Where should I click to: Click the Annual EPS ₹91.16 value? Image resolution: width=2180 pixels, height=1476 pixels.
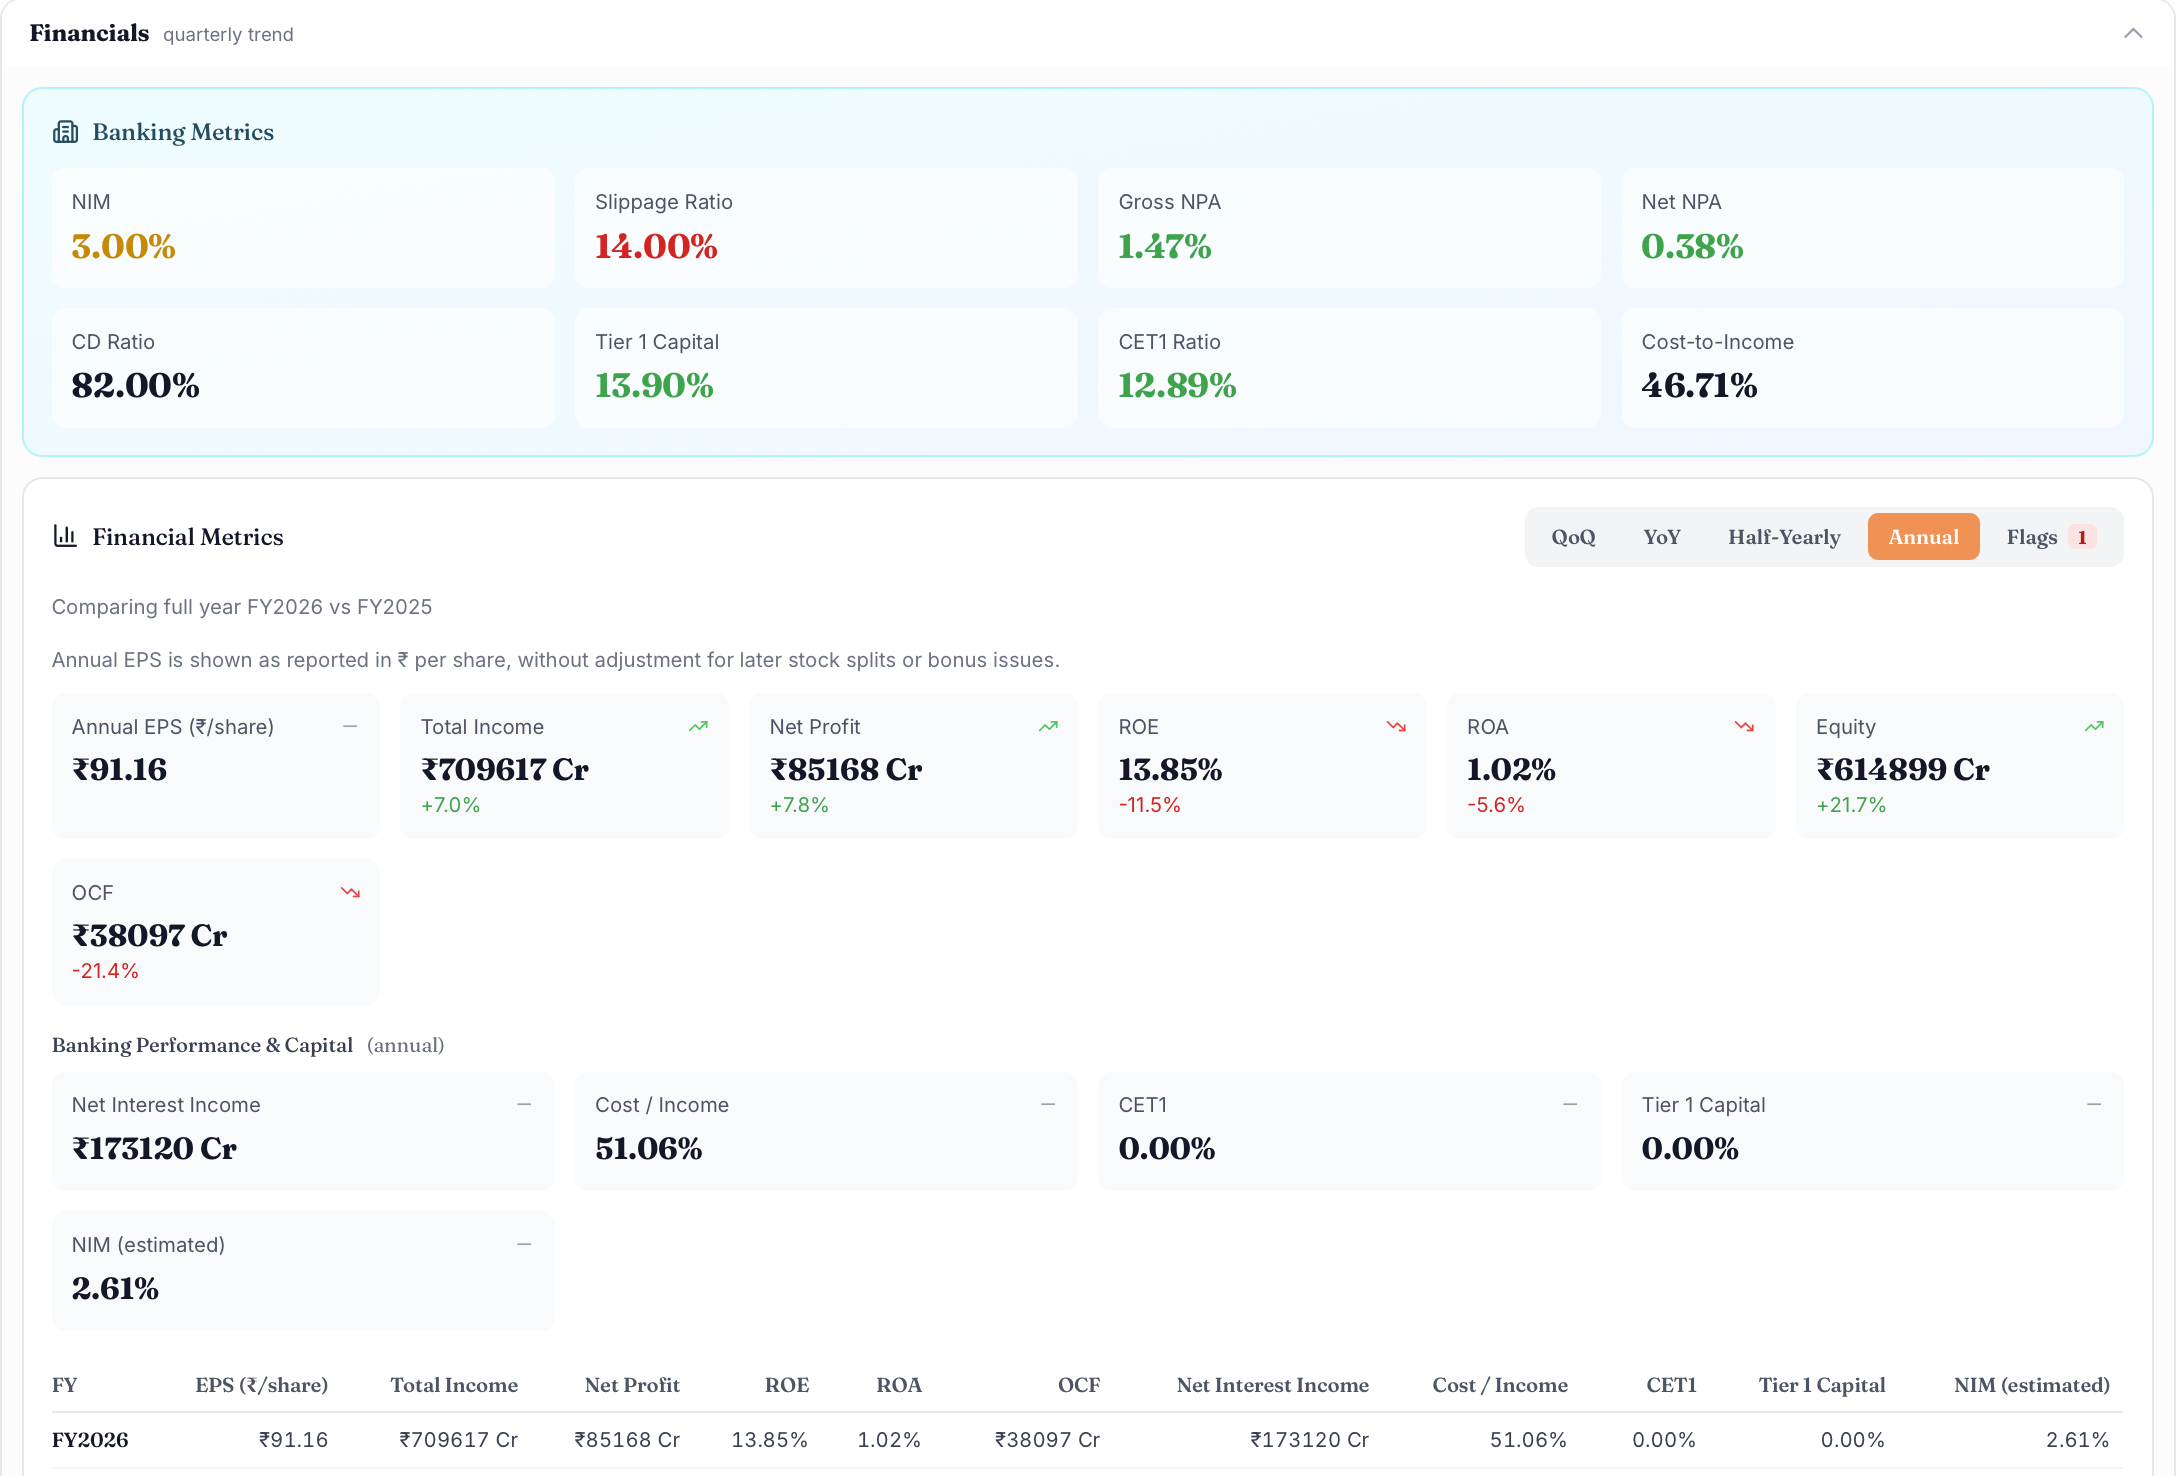119,769
